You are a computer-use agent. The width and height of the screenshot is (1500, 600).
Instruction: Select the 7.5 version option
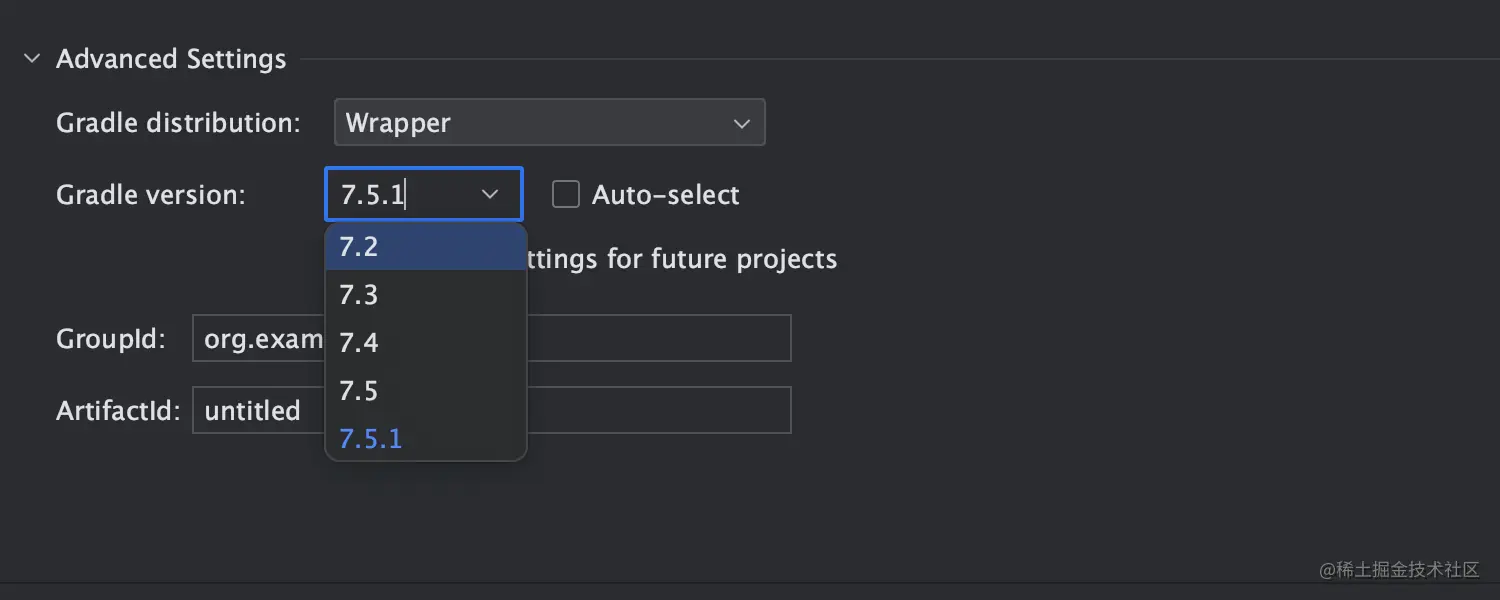pos(426,391)
